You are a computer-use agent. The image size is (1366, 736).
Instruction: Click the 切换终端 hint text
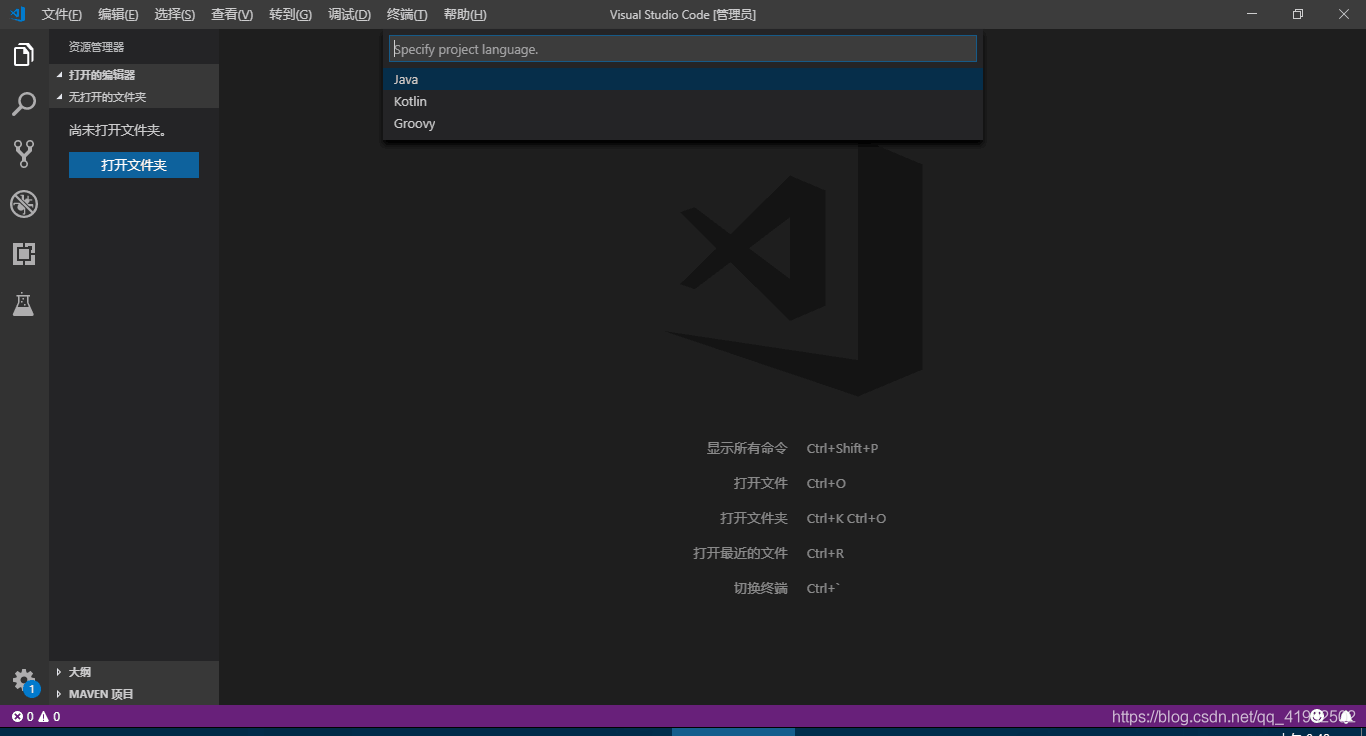761,588
